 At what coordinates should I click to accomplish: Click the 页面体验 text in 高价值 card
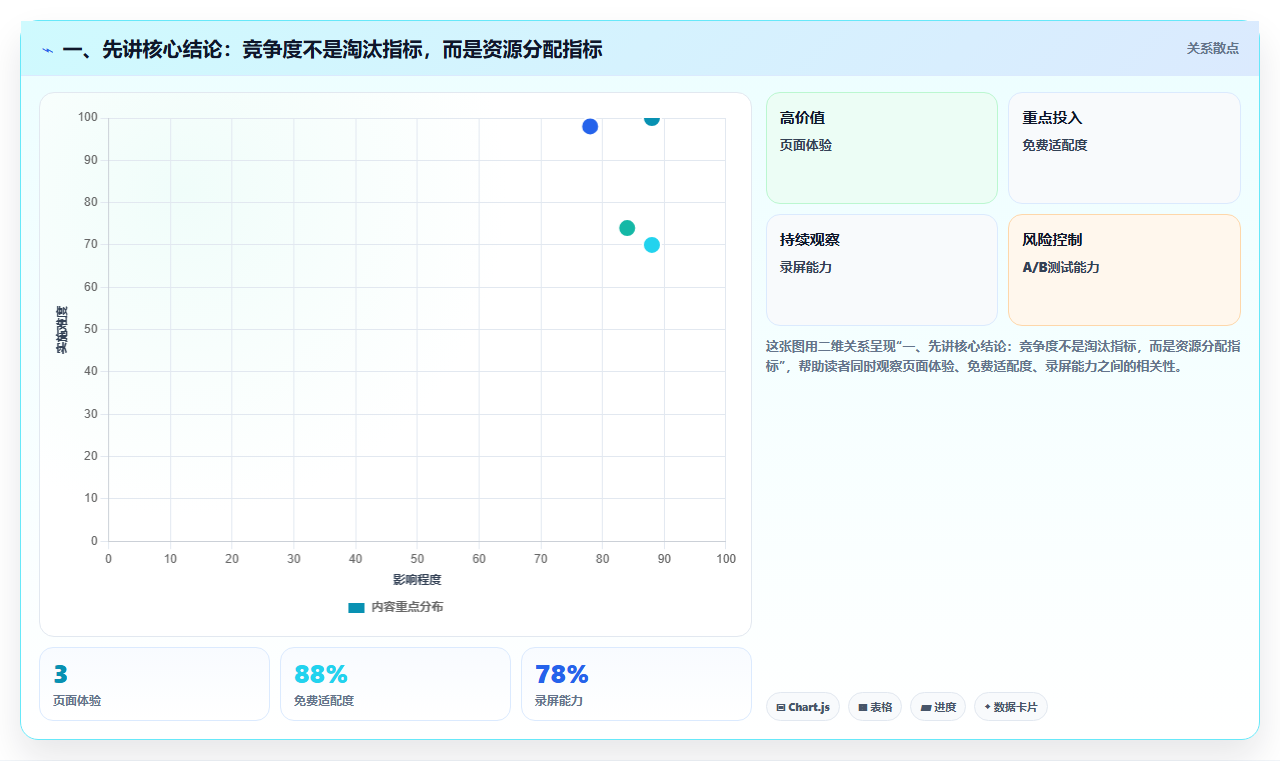806,145
